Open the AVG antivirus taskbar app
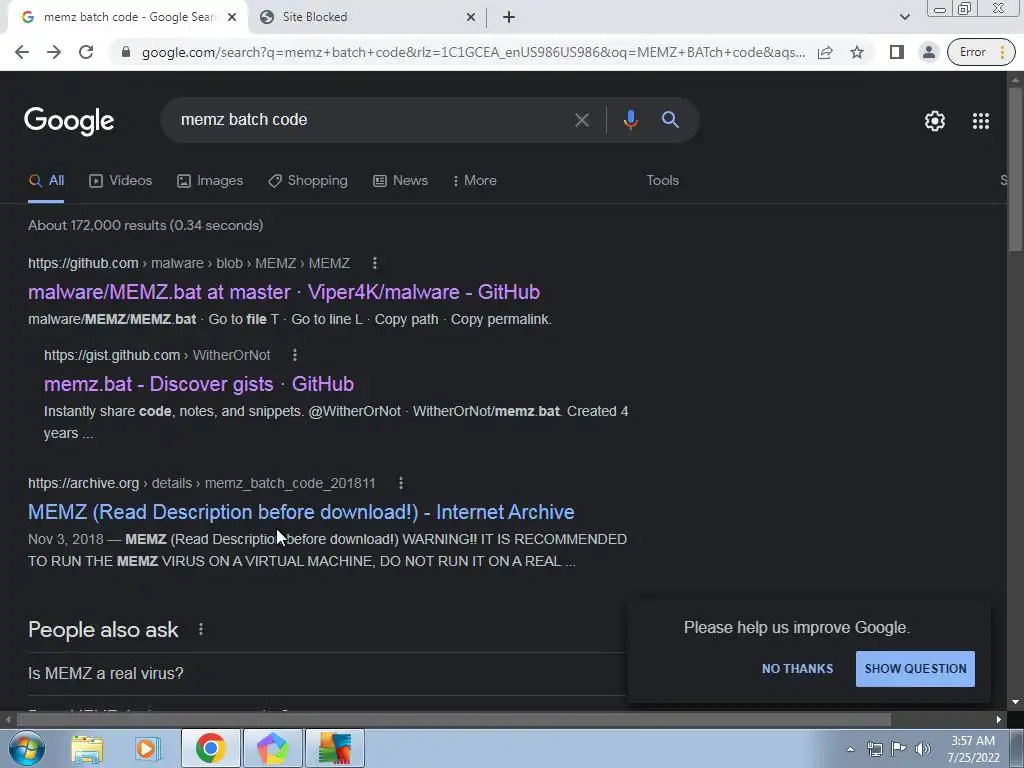This screenshot has width=1024, height=768. coord(334,748)
